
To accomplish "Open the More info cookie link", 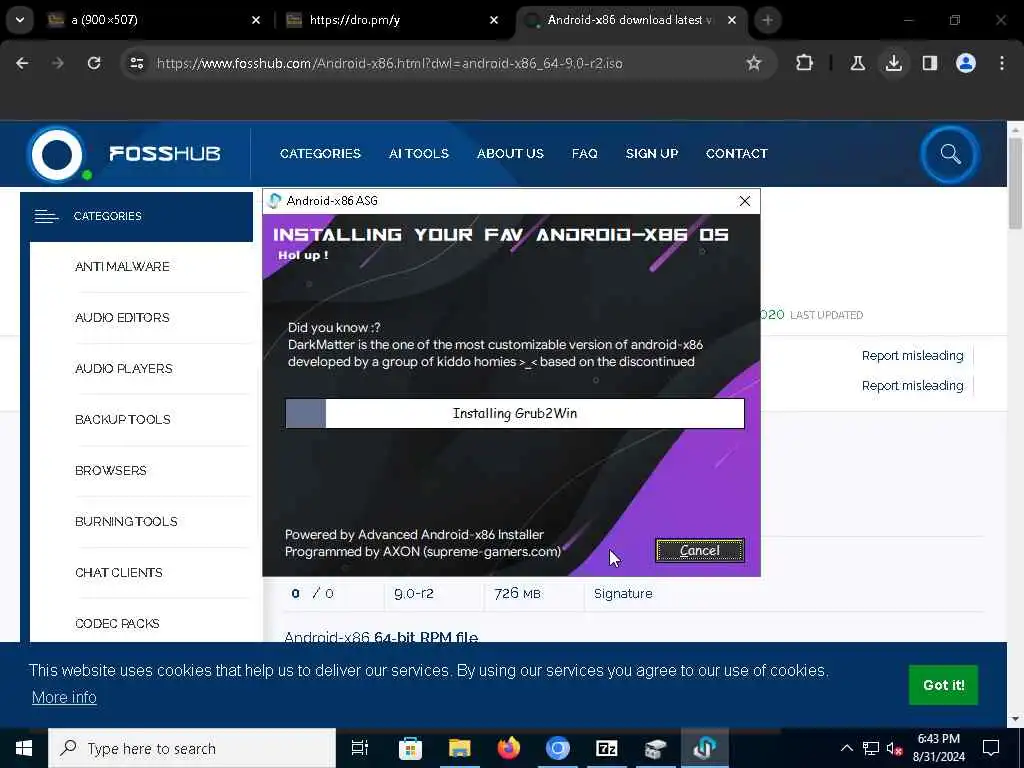I will [64, 697].
